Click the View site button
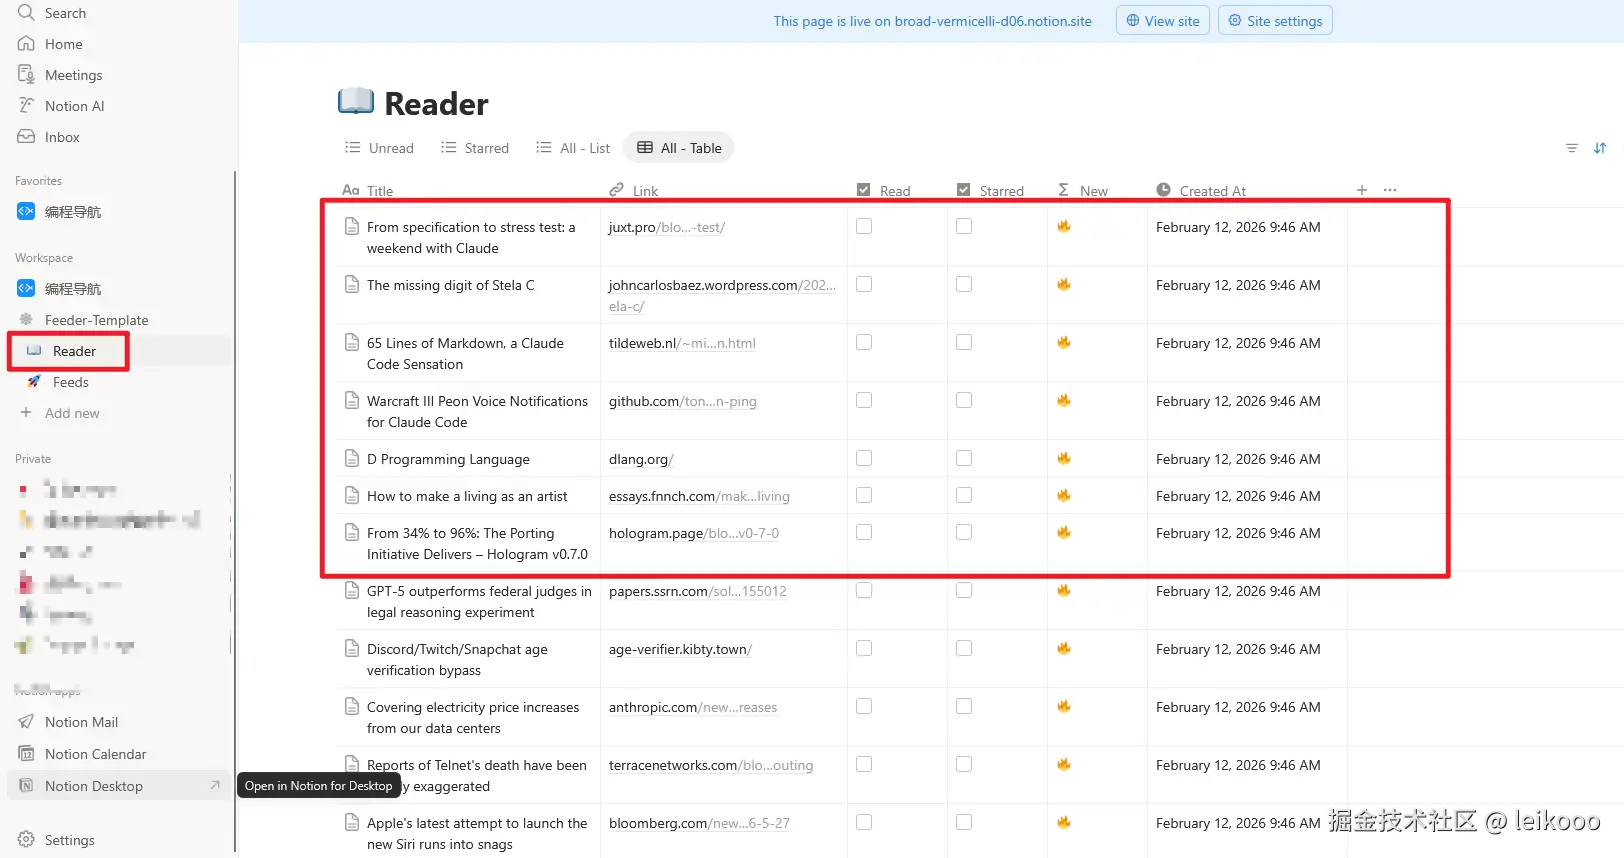Image resolution: width=1624 pixels, height=858 pixels. (x=1163, y=21)
